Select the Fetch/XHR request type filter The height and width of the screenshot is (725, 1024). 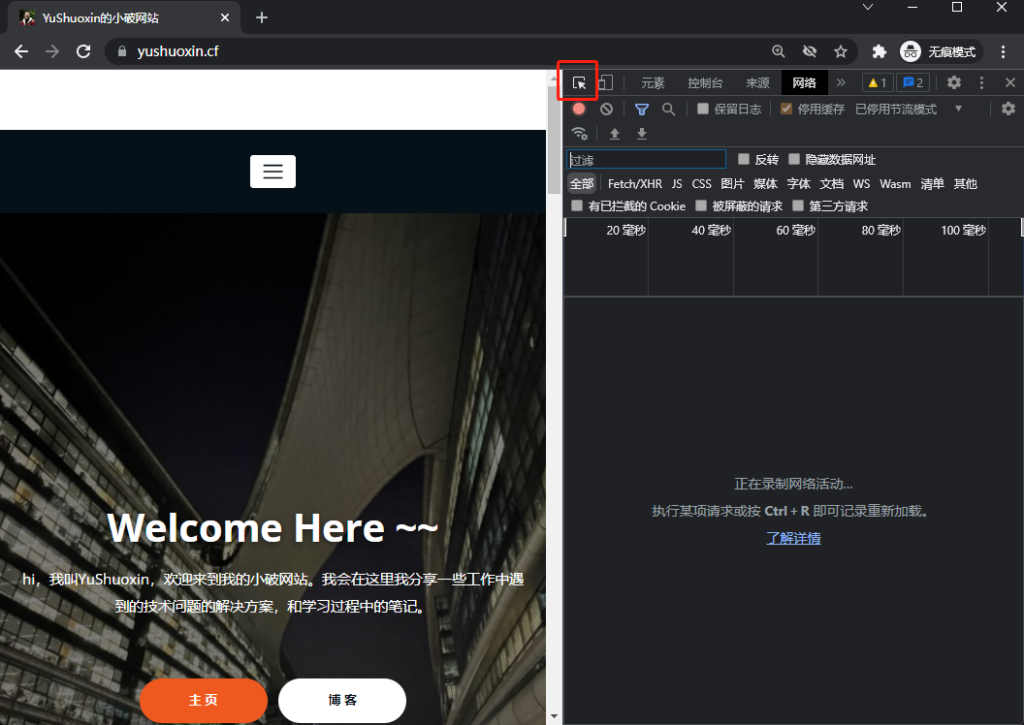click(x=635, y=184)
